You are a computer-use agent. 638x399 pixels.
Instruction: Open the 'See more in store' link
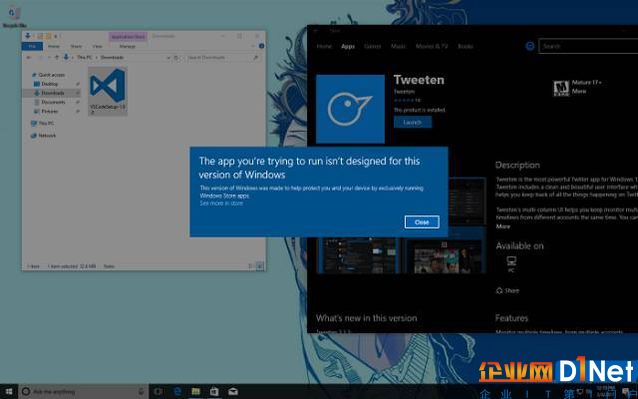pos(221,203)
